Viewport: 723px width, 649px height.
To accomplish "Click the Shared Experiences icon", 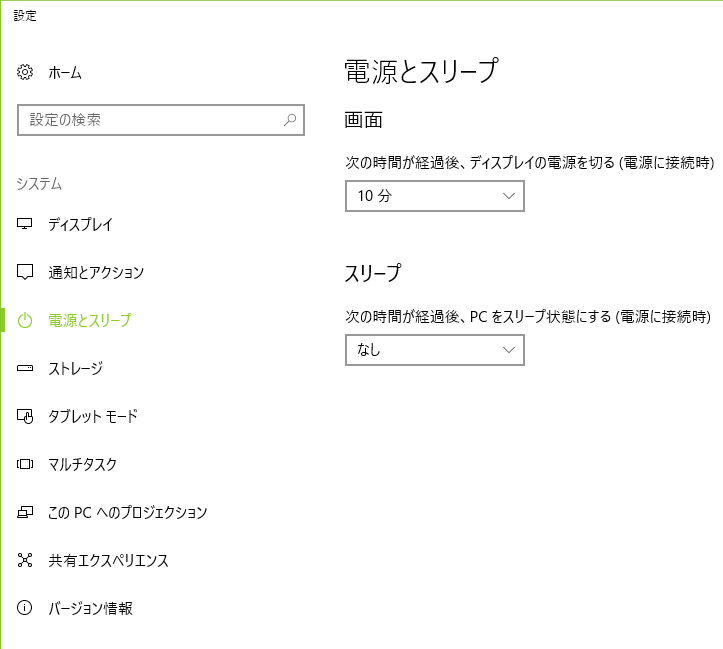I will (25, 560).
